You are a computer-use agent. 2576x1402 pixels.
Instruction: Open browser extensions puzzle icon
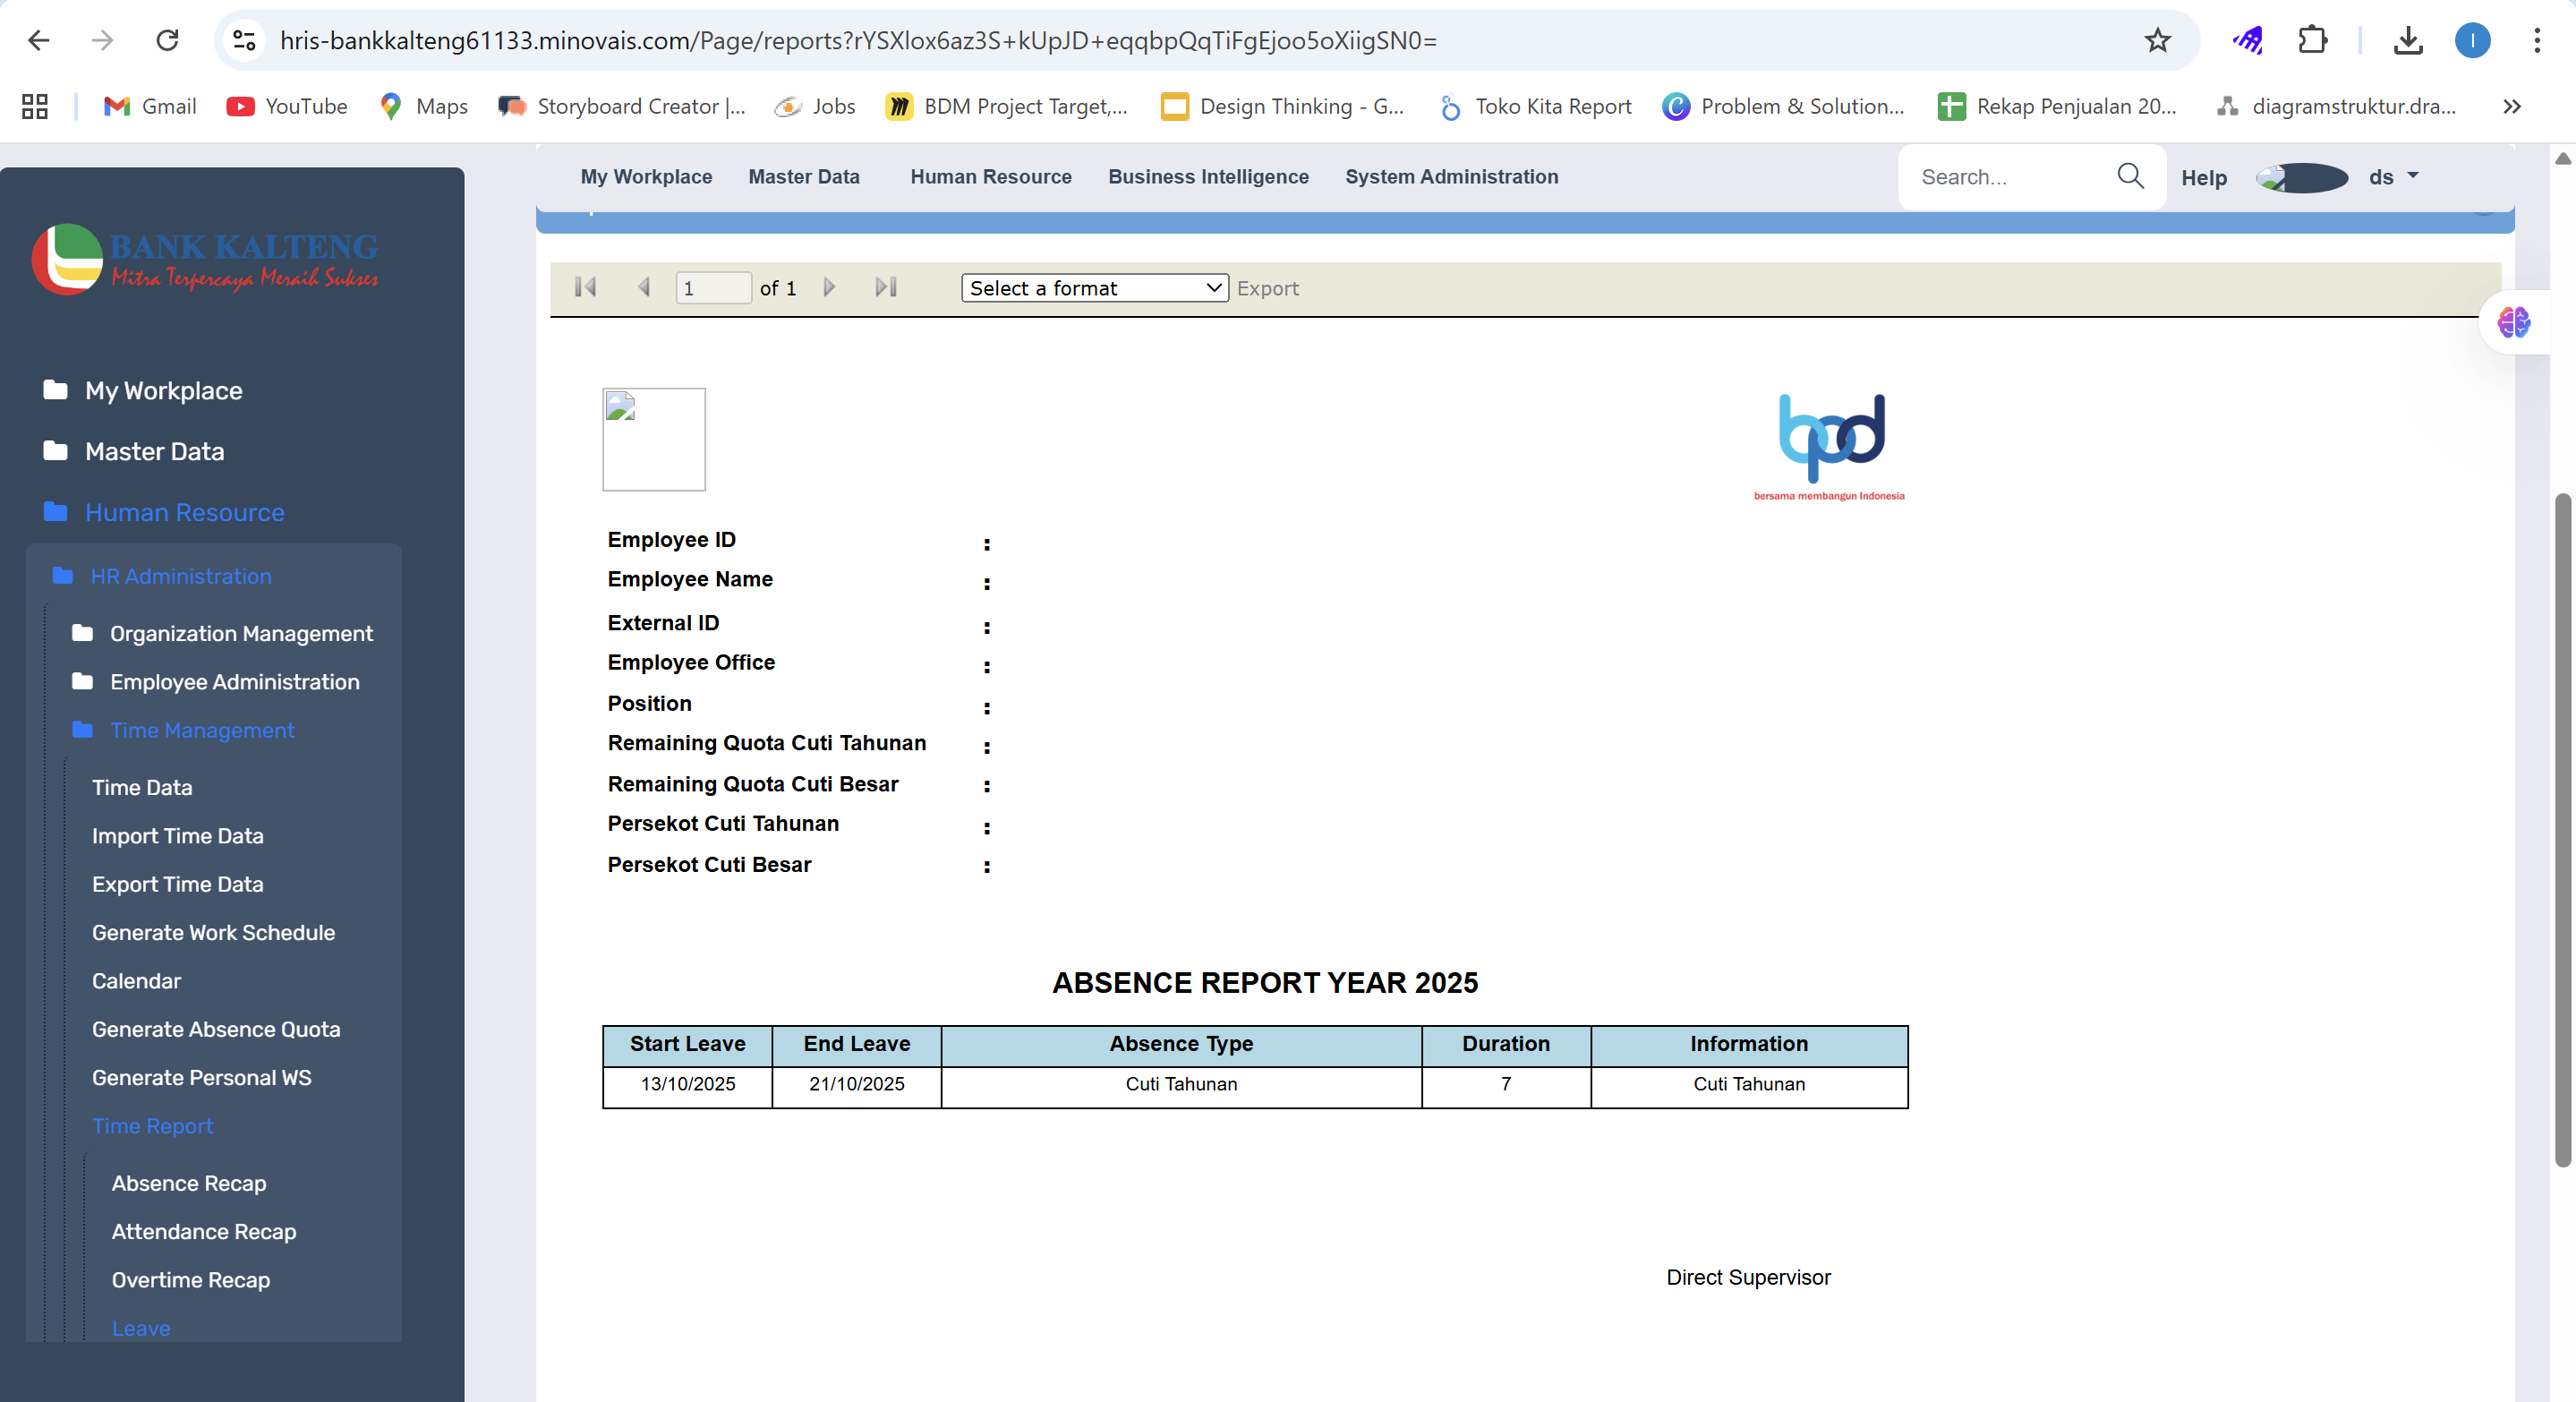point(2312,41)
